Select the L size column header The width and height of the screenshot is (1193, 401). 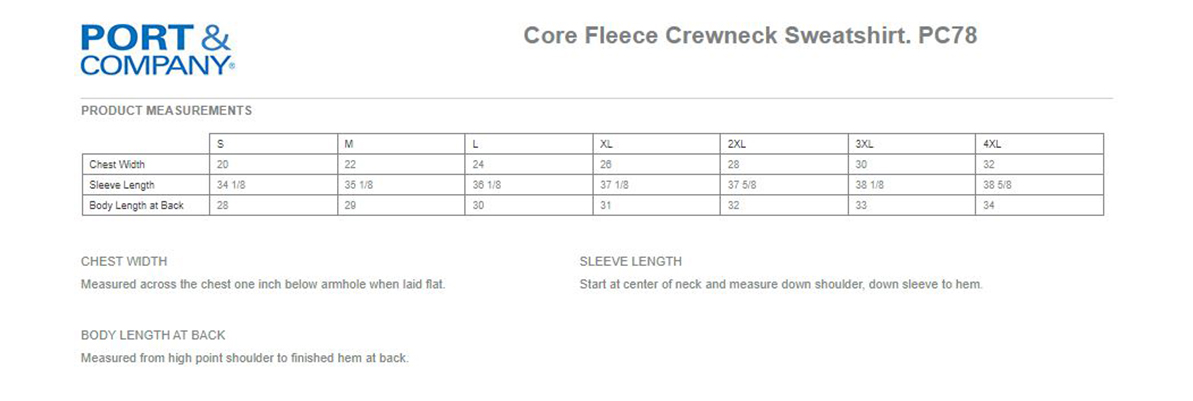(476, 144)
